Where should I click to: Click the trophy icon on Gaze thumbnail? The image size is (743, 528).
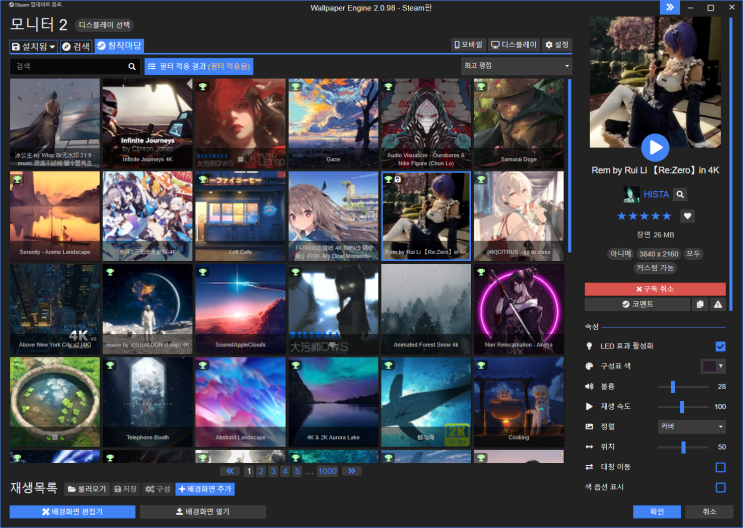295,86
